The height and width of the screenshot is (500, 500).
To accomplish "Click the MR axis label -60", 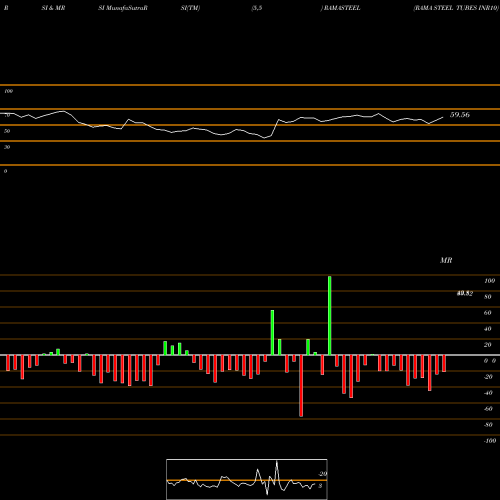I will pos(488,409).
